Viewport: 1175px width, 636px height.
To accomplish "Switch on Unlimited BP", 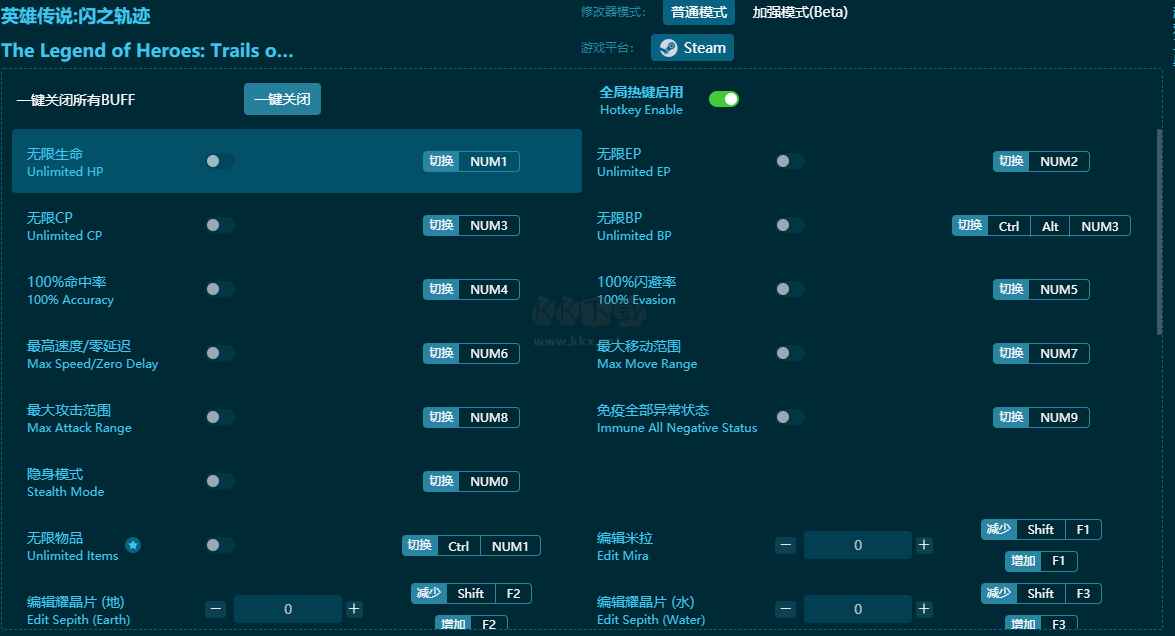I will (790, 225).
